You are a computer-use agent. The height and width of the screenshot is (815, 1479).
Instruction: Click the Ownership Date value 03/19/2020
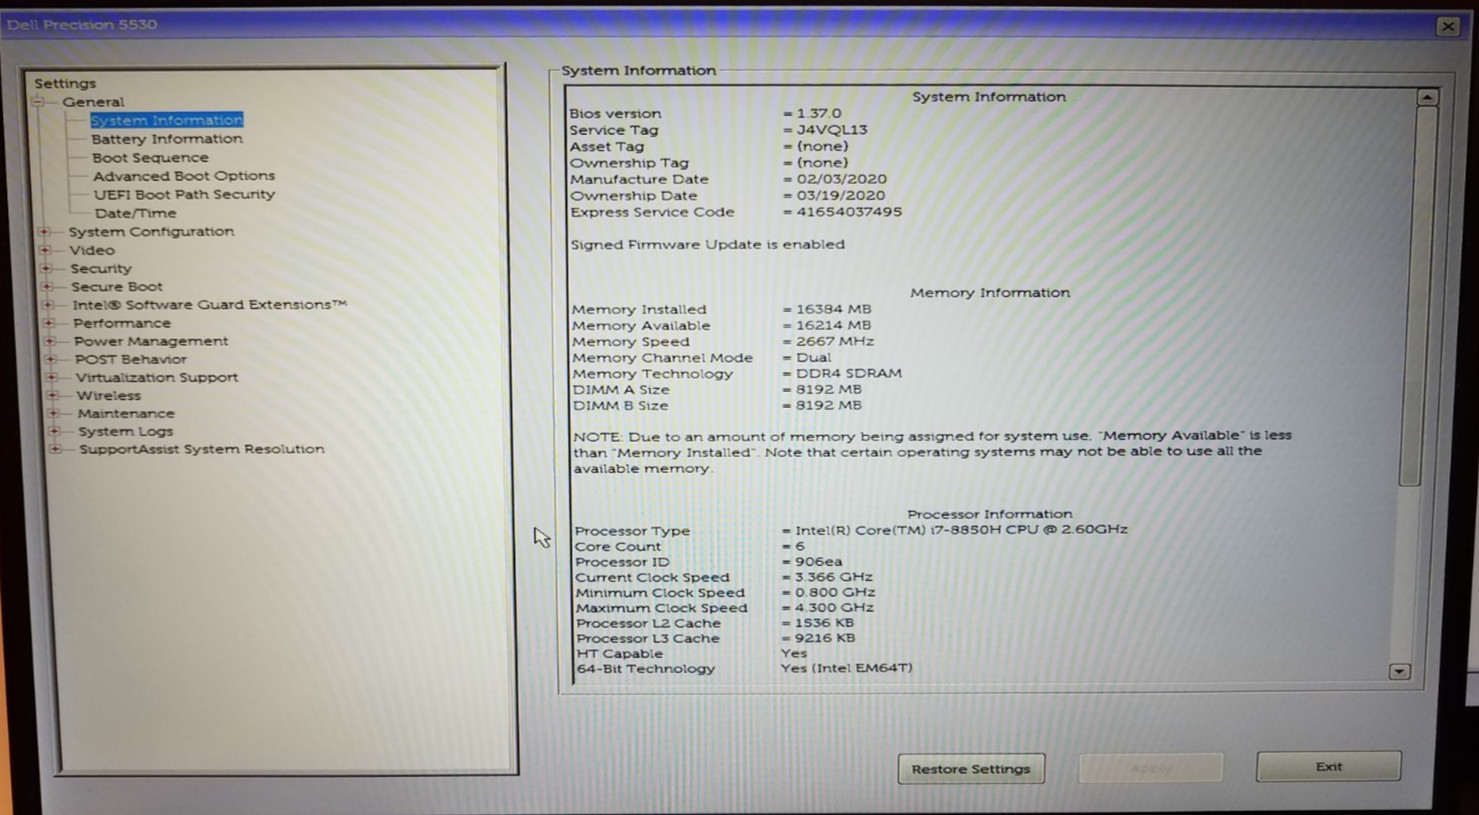pos(840,195)
